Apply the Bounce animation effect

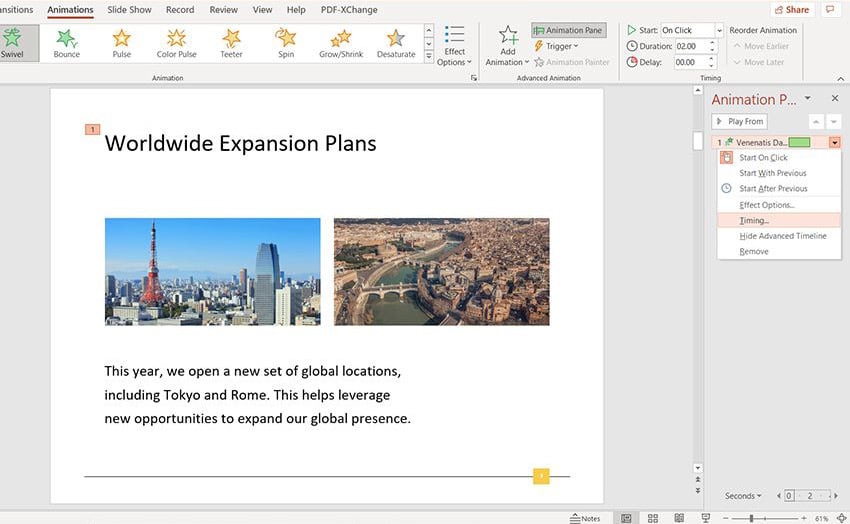(x=67, y=41)
